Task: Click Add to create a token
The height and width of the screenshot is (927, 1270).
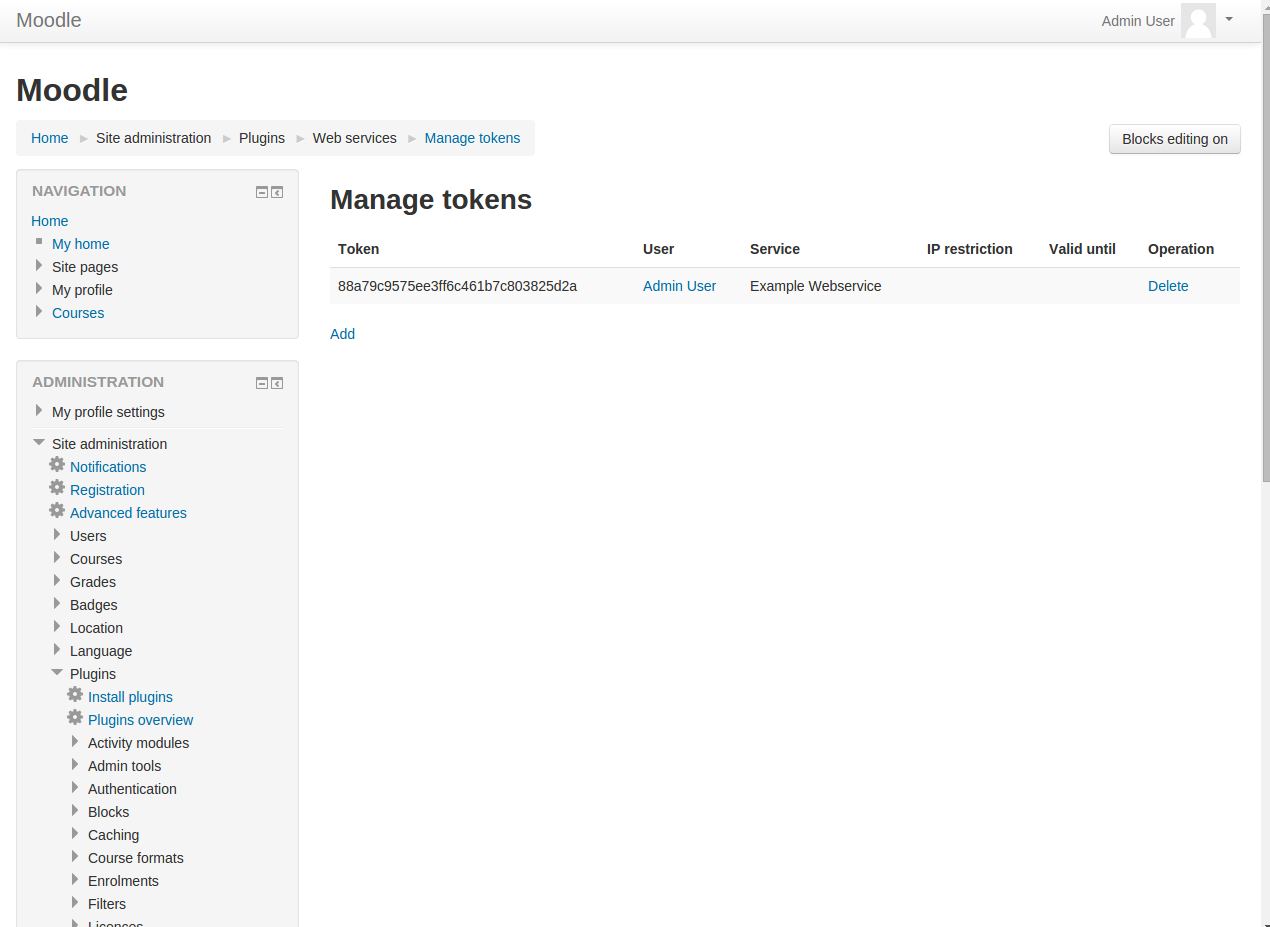Action: tap(342, 334)
